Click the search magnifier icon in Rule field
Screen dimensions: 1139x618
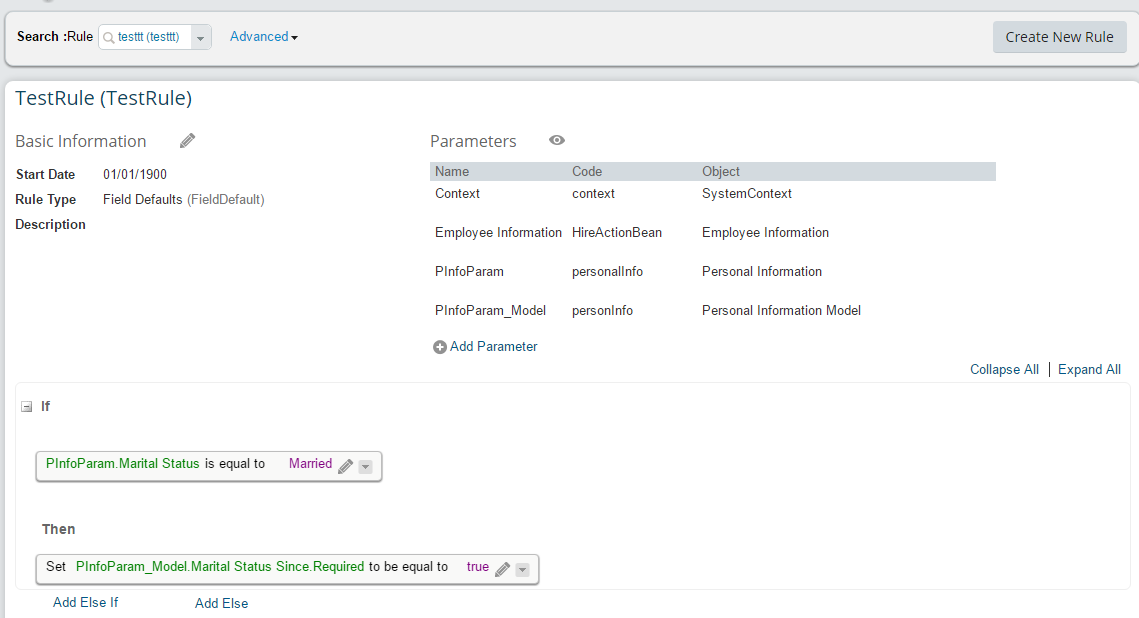tap(109, 38)
